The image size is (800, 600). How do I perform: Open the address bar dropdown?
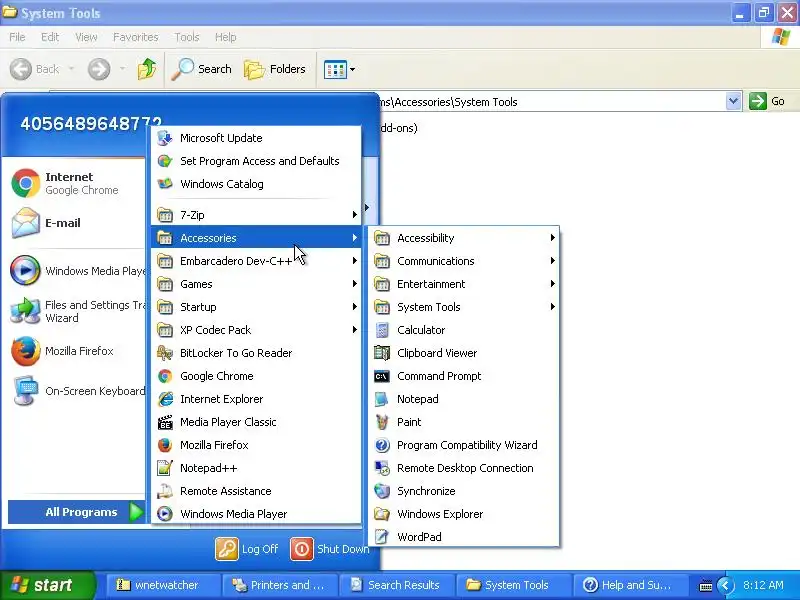[x=733, y=101]
